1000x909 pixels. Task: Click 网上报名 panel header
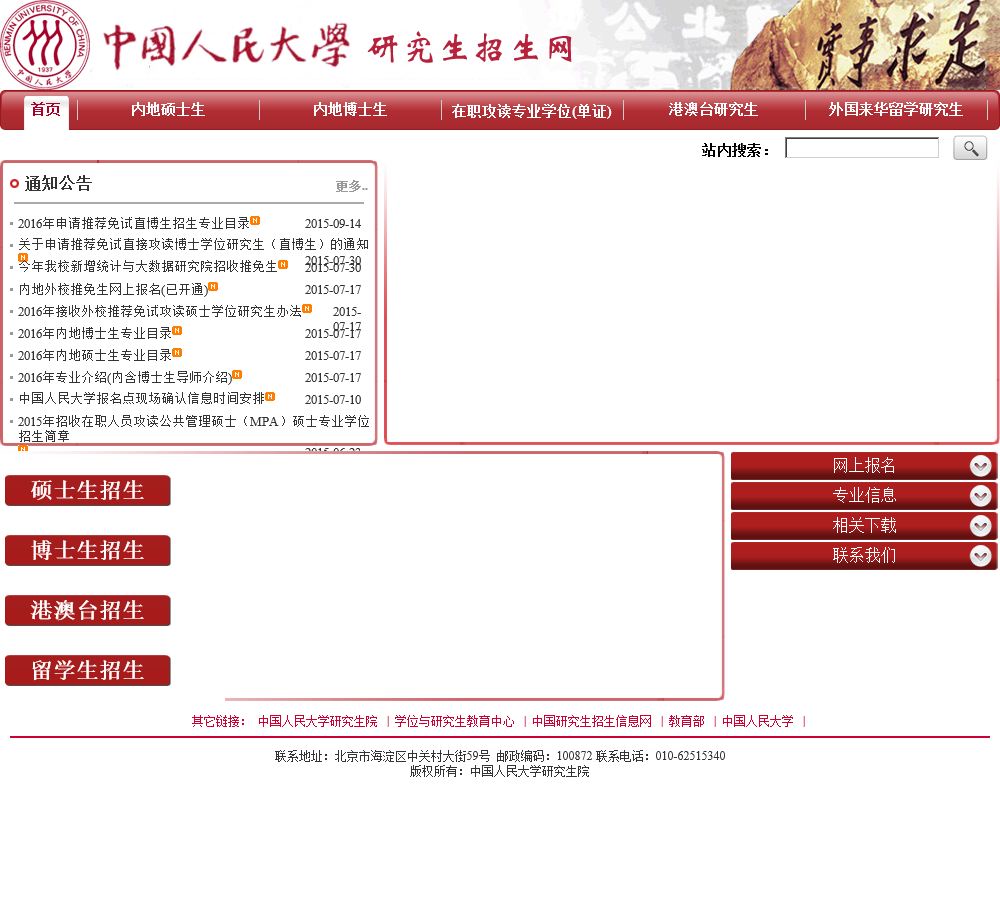pyautogui.click(x=864, y=466)
